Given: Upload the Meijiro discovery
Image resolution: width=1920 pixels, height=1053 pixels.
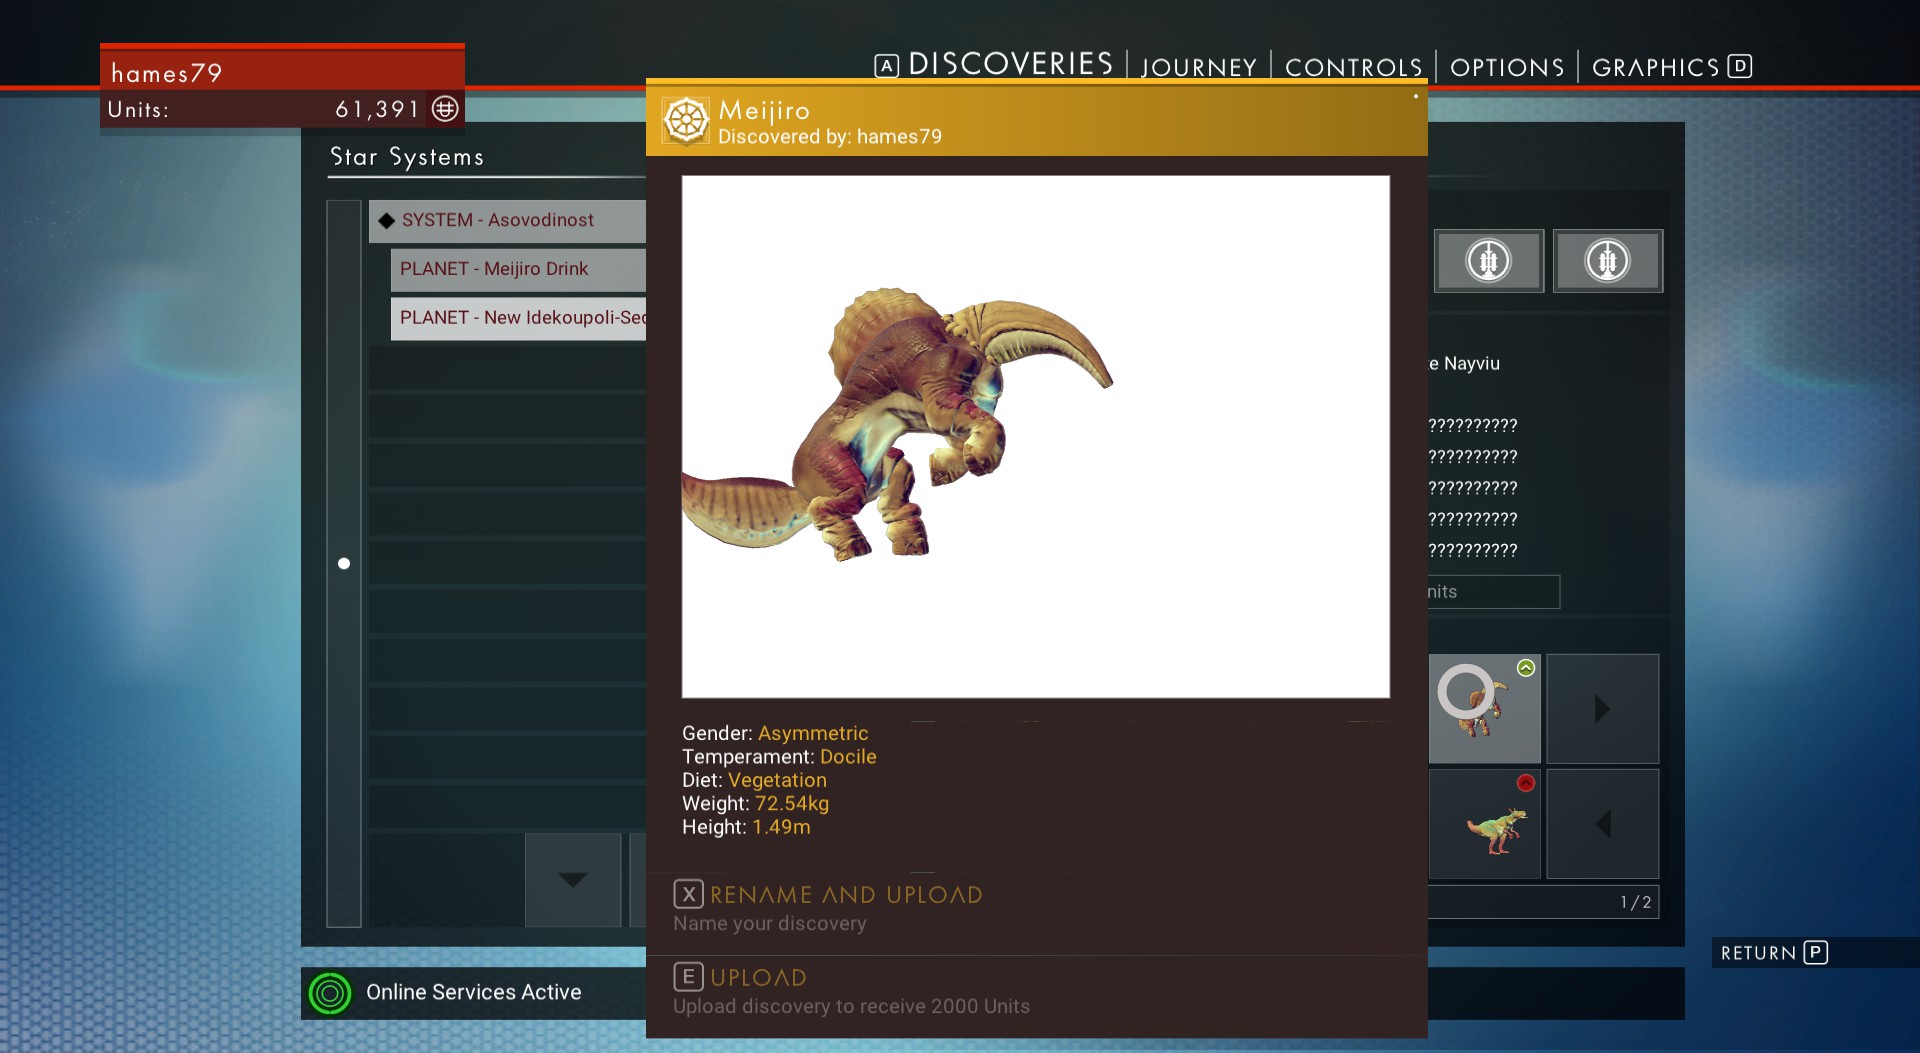Looking at the screenshot, I should coord(758,978).
